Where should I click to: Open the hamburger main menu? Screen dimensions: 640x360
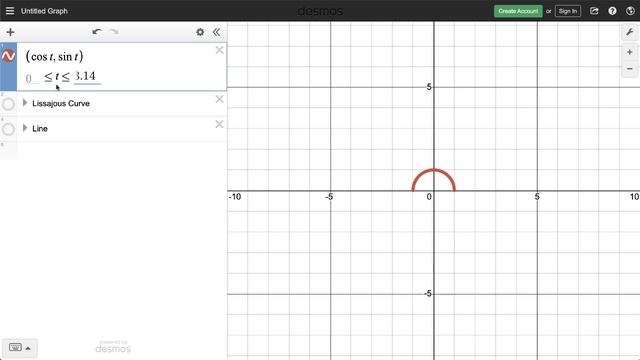click(10, 11)
